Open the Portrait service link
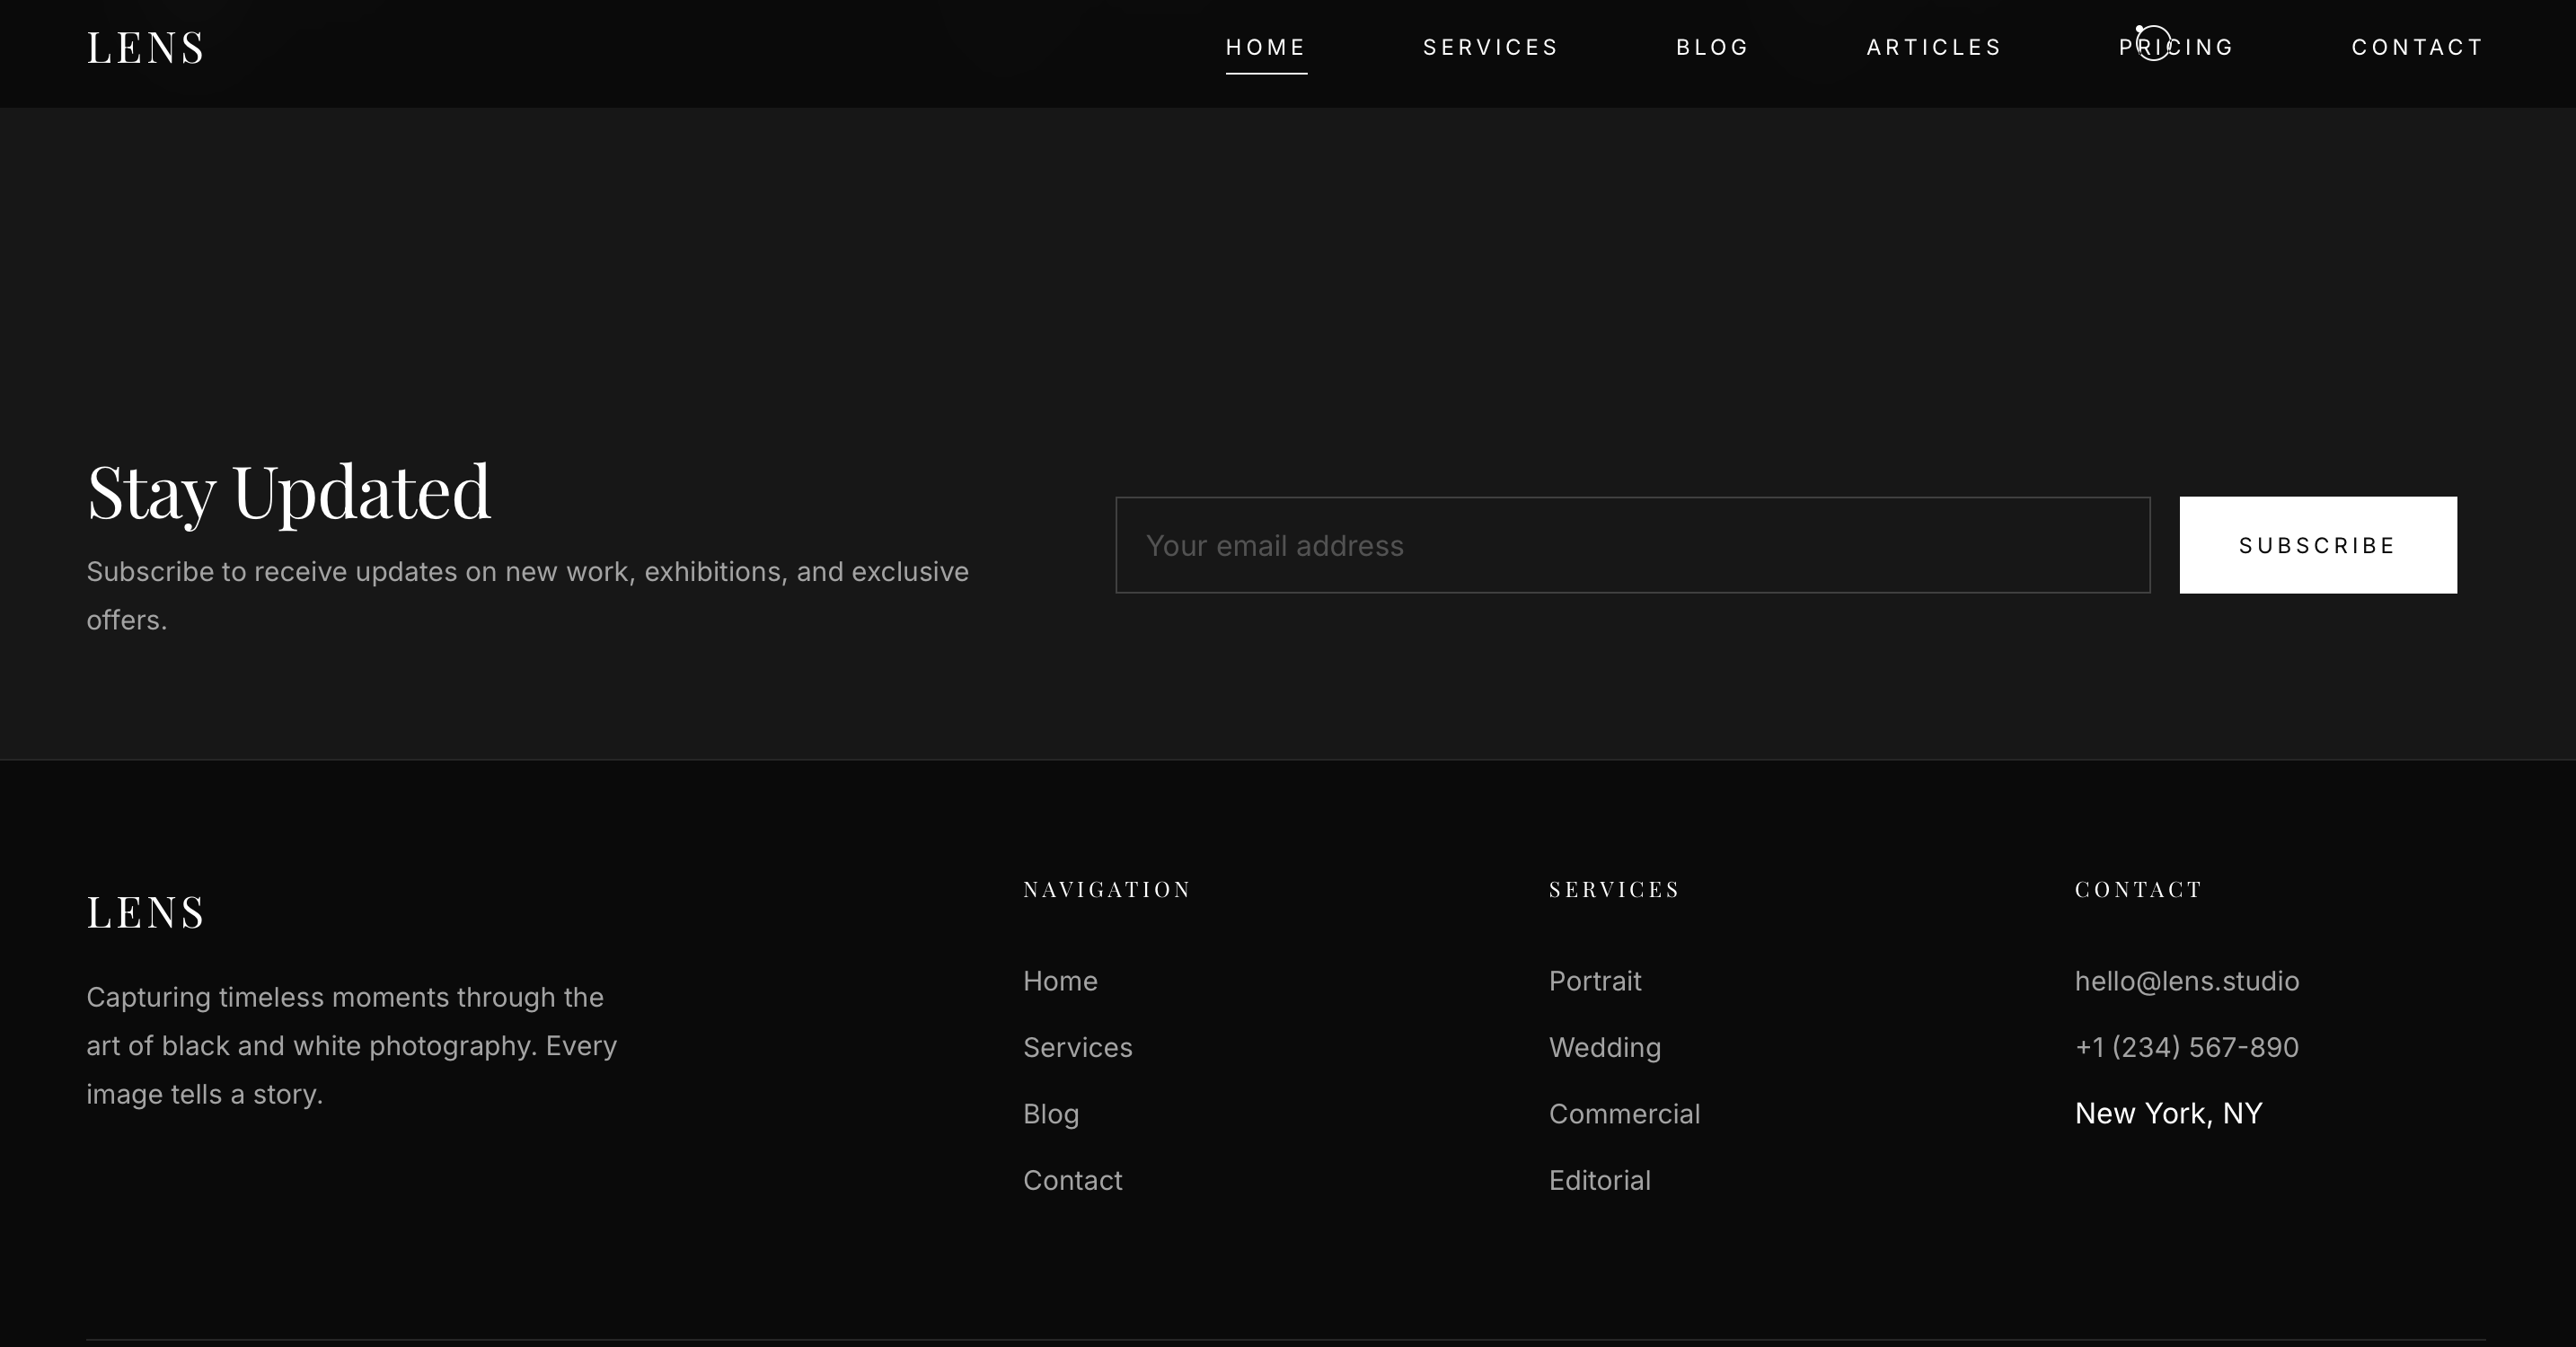 click(x=1594, y=981)
